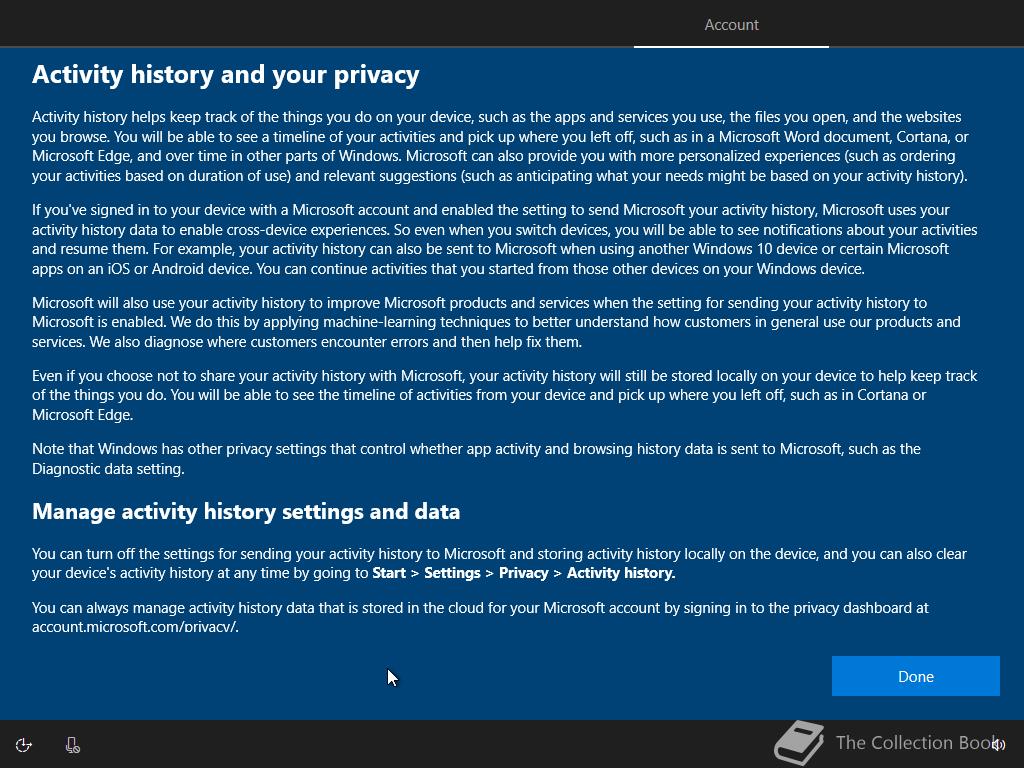Select the Account tab
Image resolution: width=1024 pixels, height=768 pixels.
point(731,25)
